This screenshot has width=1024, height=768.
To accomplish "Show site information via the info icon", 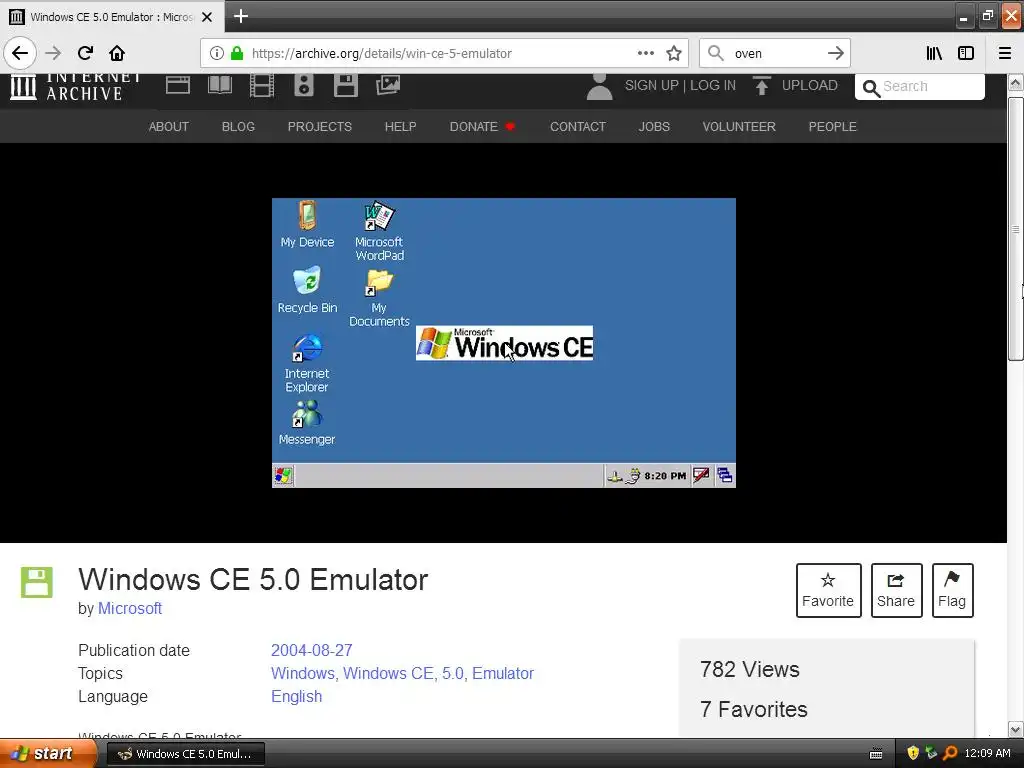I will (x=217, y=54).
